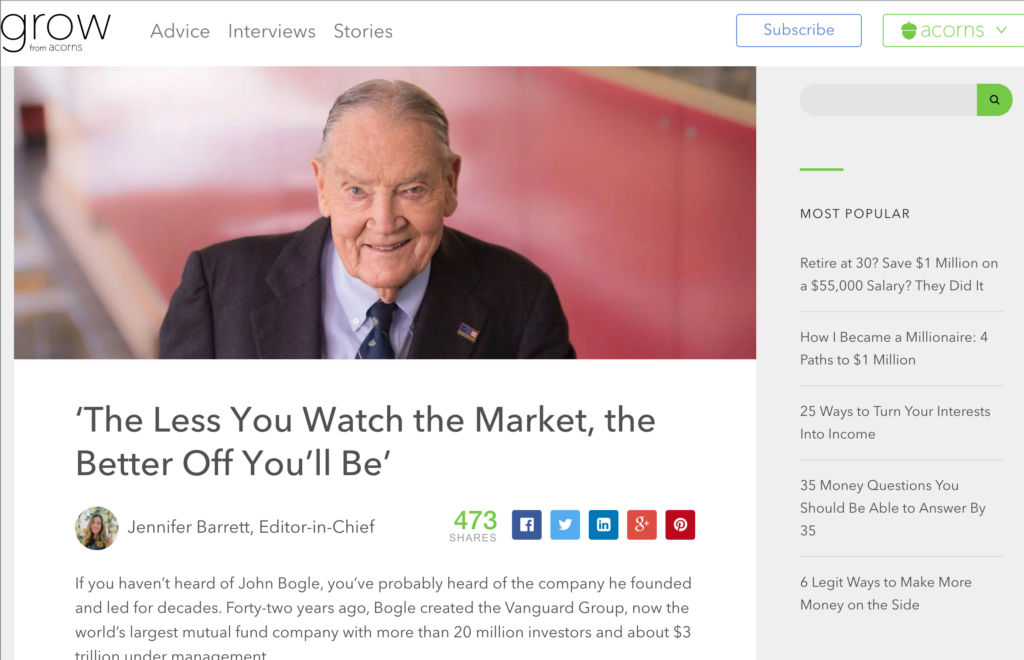Read 'How I Became a Millionaire' article
Viewport: 1024px width, 660px height.
pyautogui.click(x=893, y=349)
